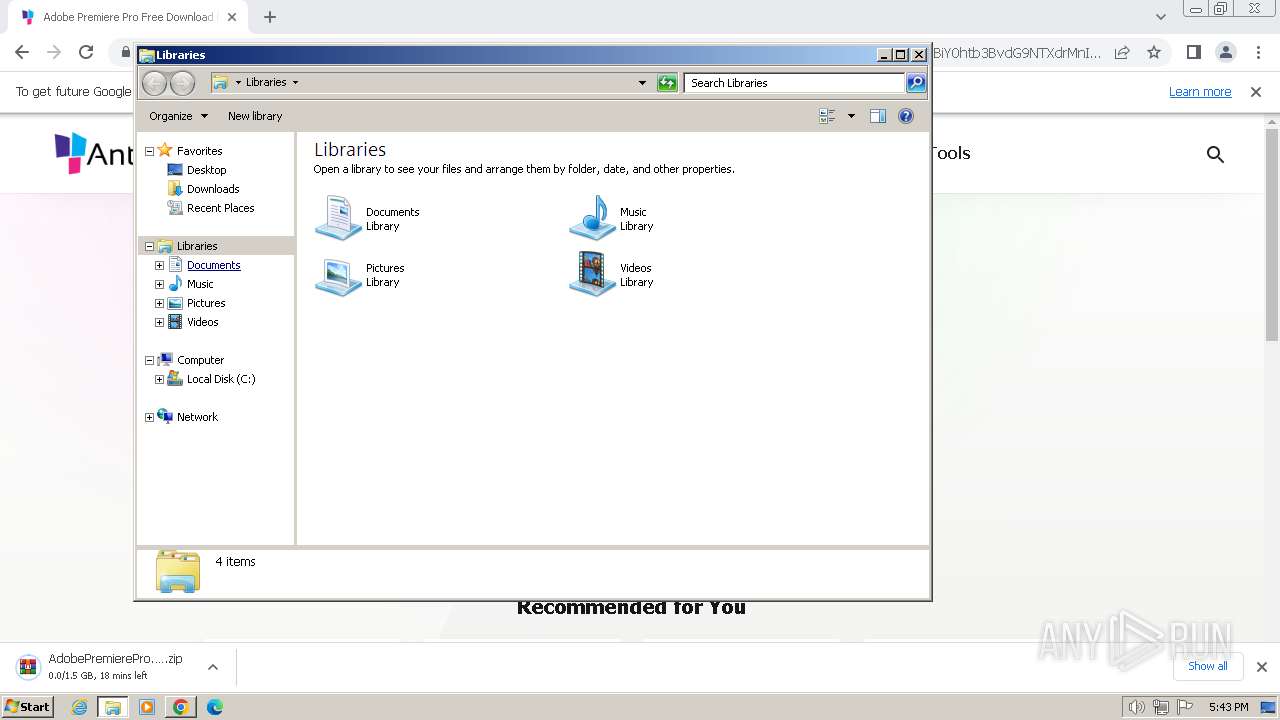Click the Learn more link
Screen dimensions: 1280x720
point(1200,92)
